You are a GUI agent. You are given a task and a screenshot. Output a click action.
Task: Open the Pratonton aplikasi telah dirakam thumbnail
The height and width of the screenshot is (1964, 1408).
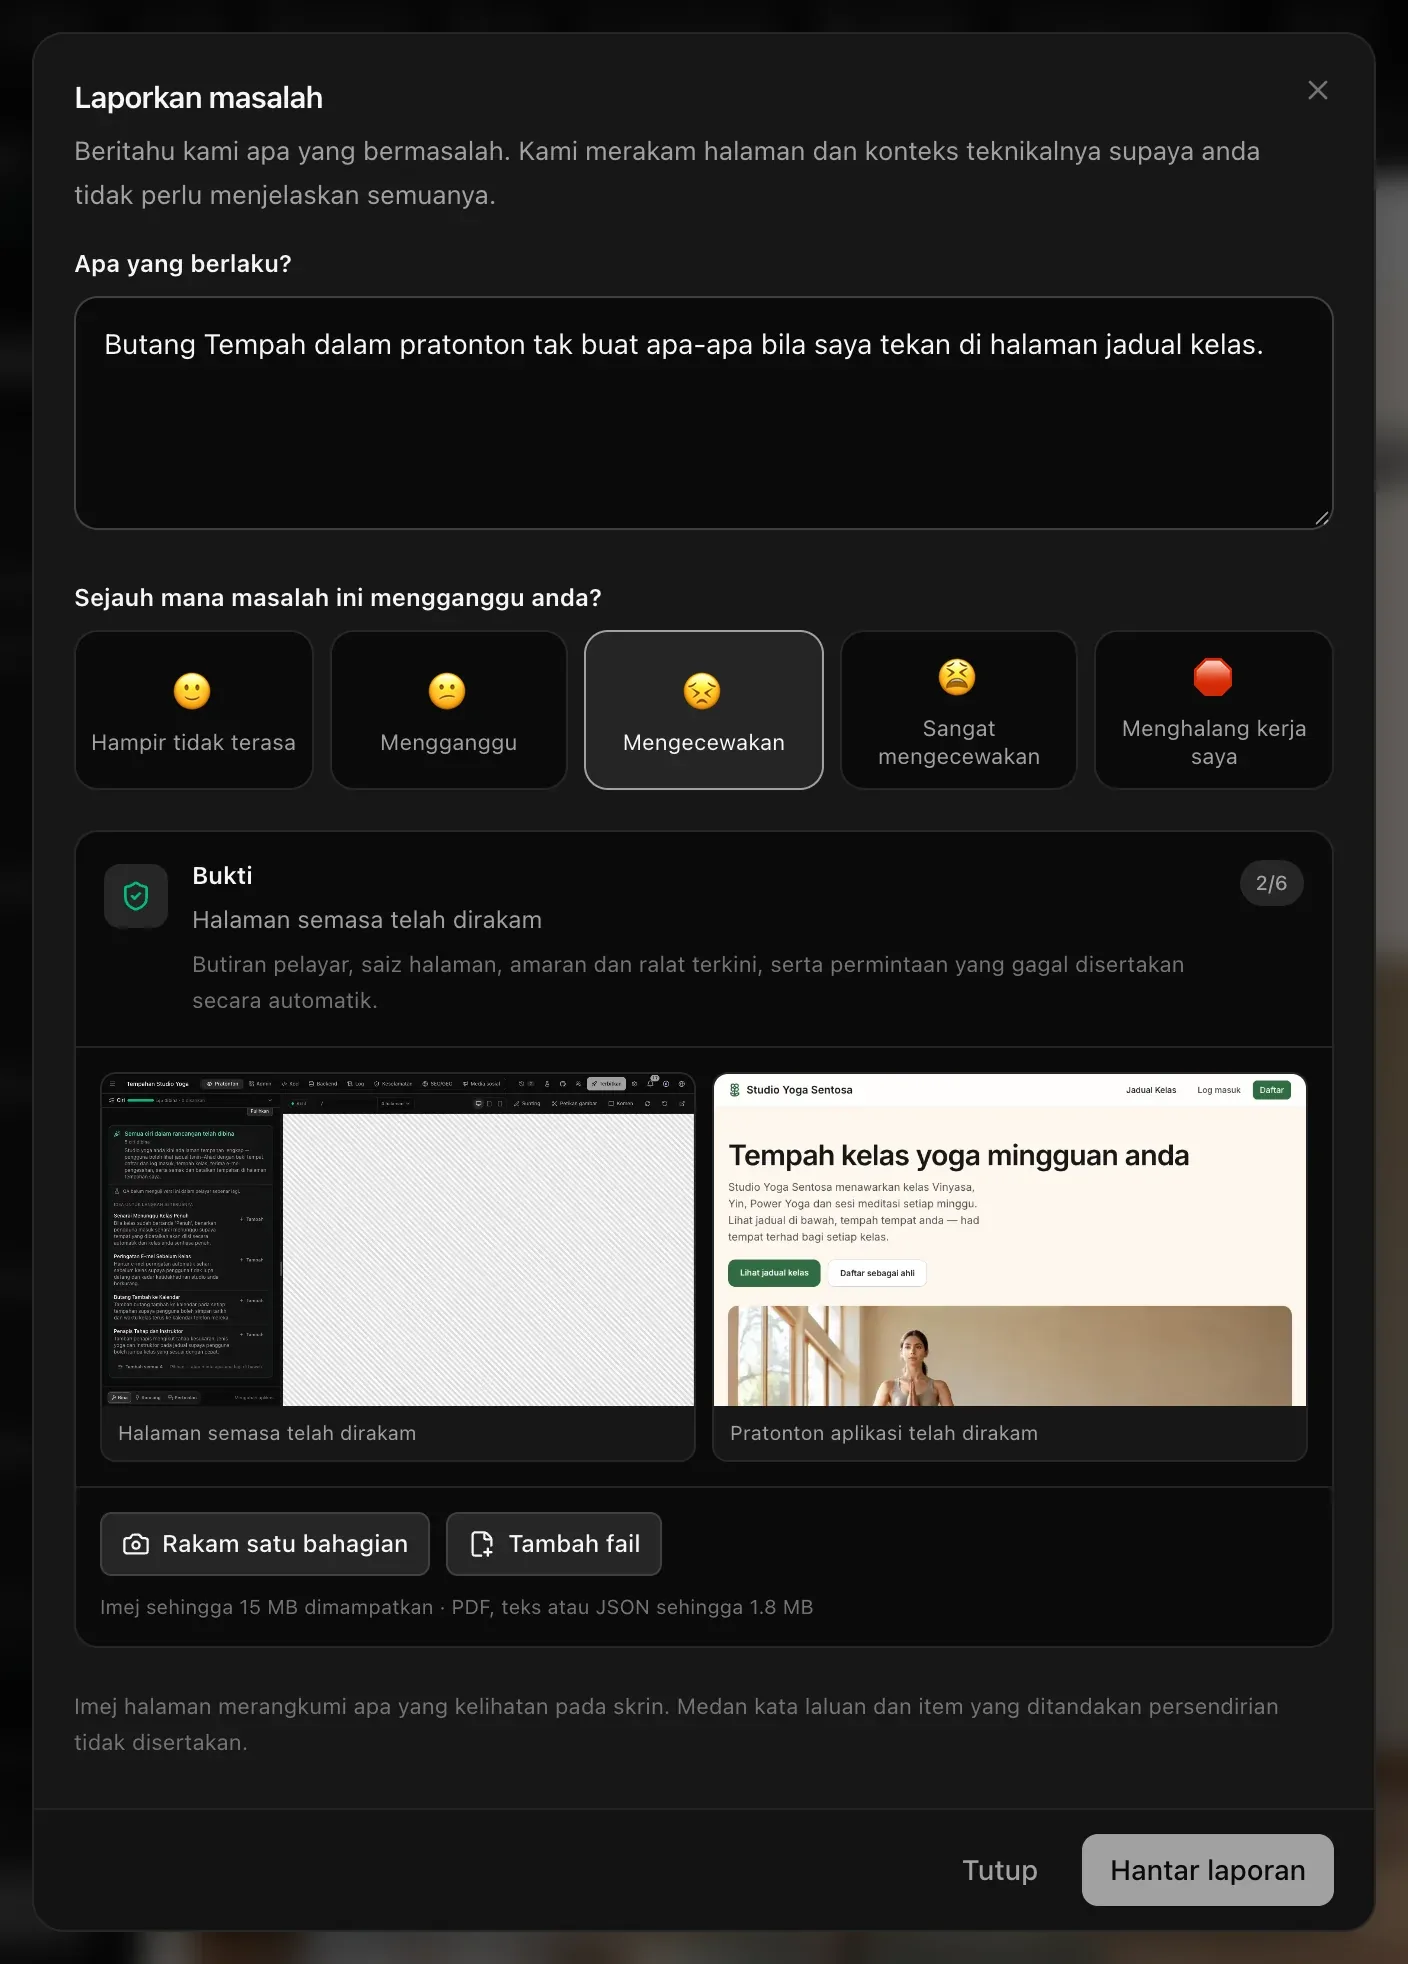point(1009,1267)
